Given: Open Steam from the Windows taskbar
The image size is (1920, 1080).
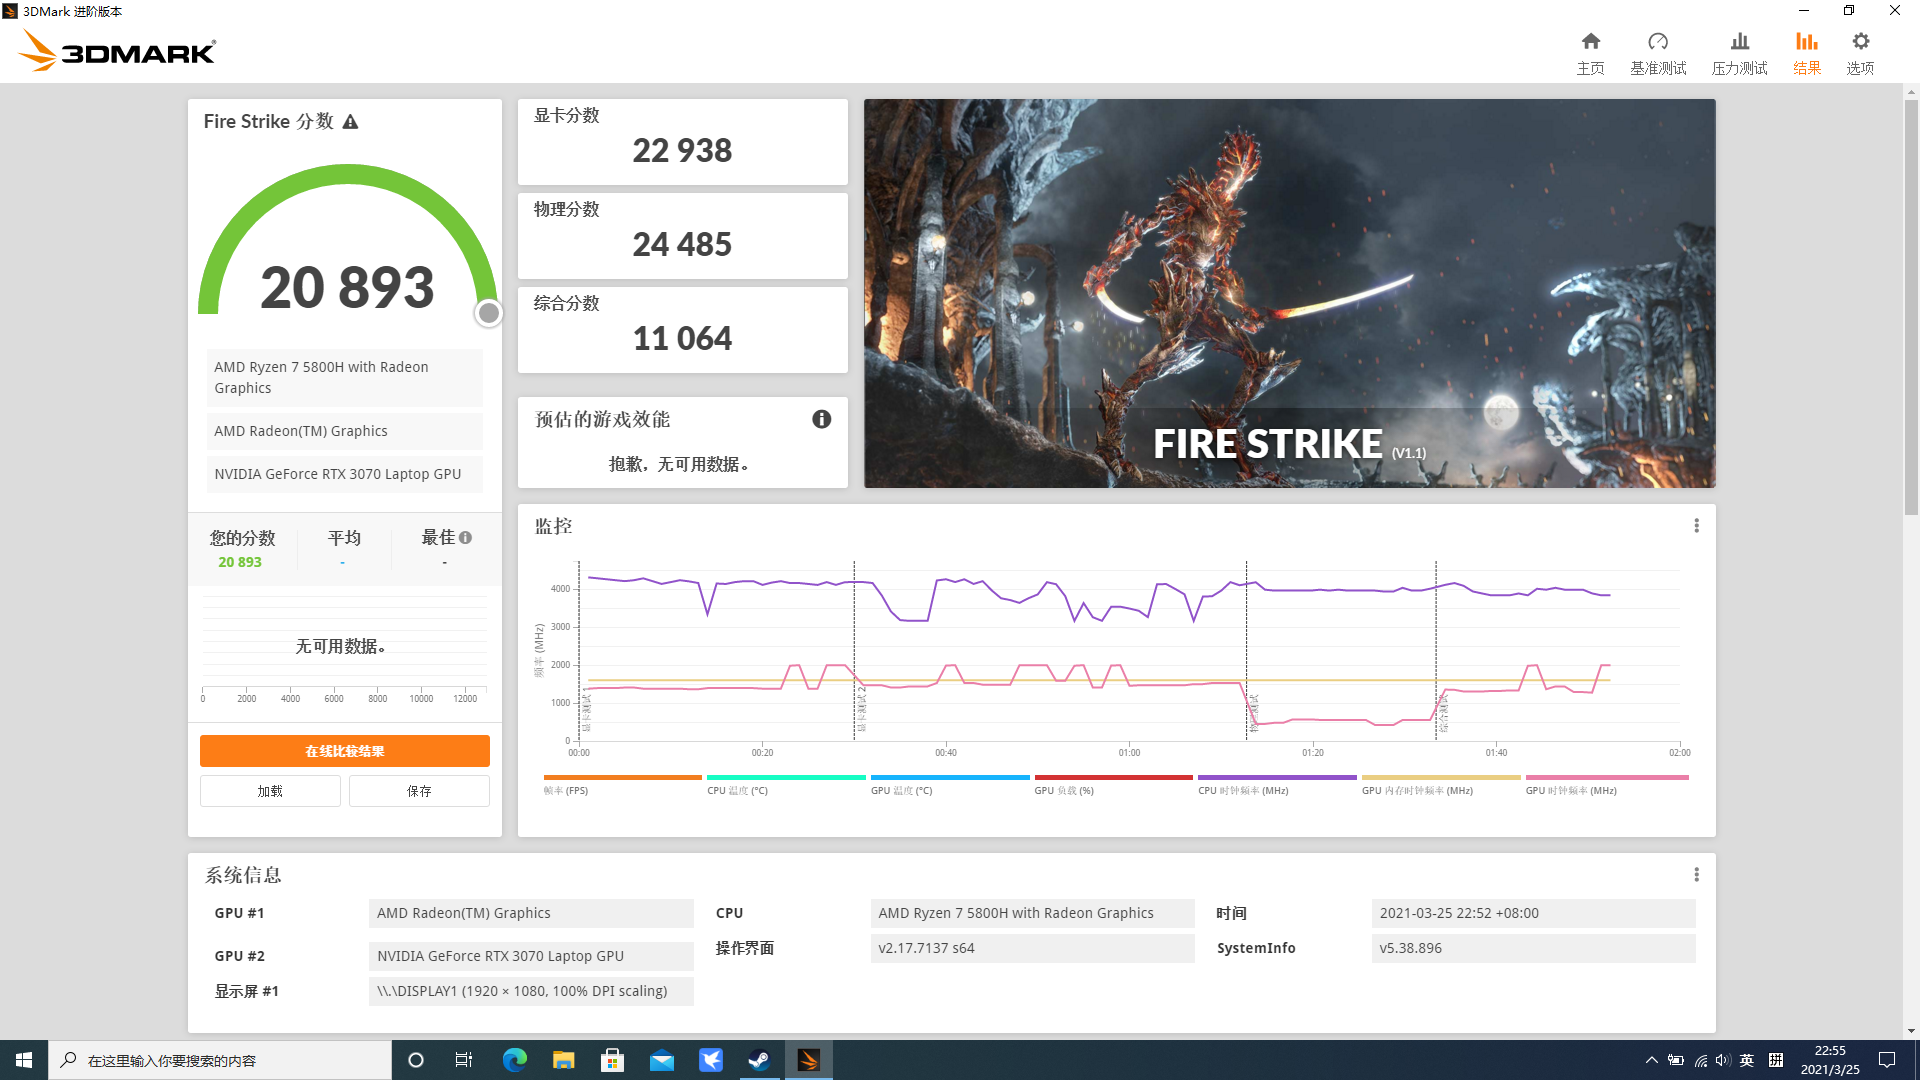Looking at the screenshot, I should [x=759, y=1060].
